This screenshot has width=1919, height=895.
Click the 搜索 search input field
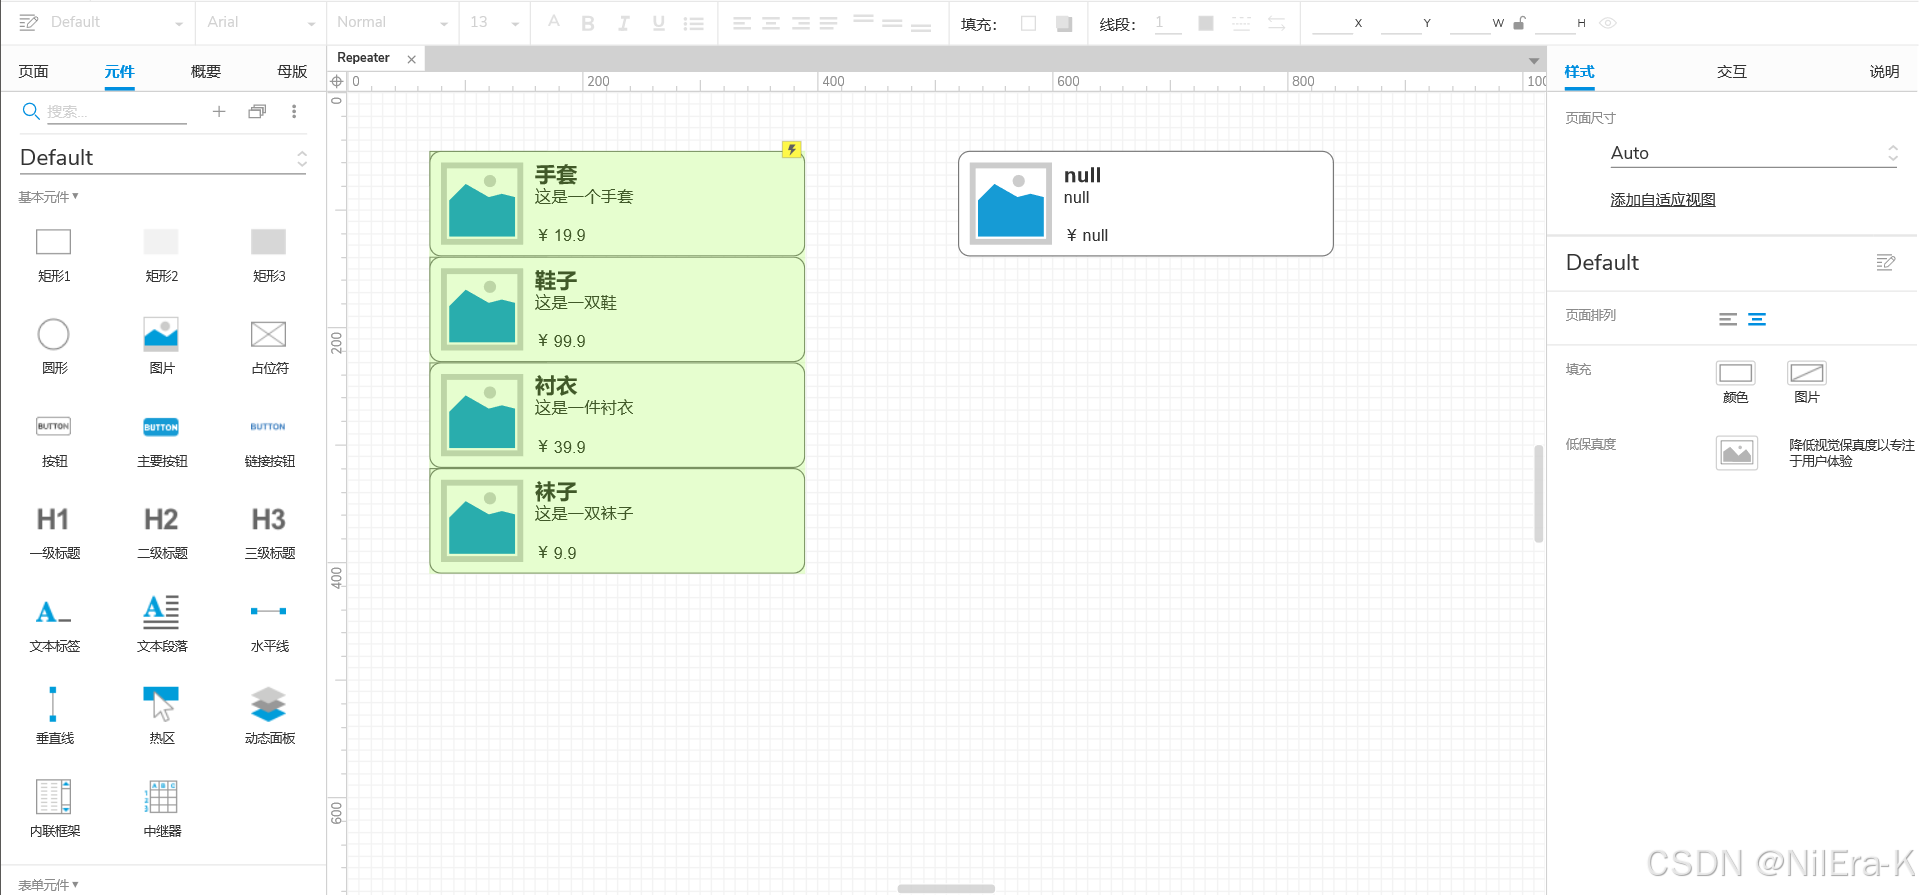pos(116,112)
